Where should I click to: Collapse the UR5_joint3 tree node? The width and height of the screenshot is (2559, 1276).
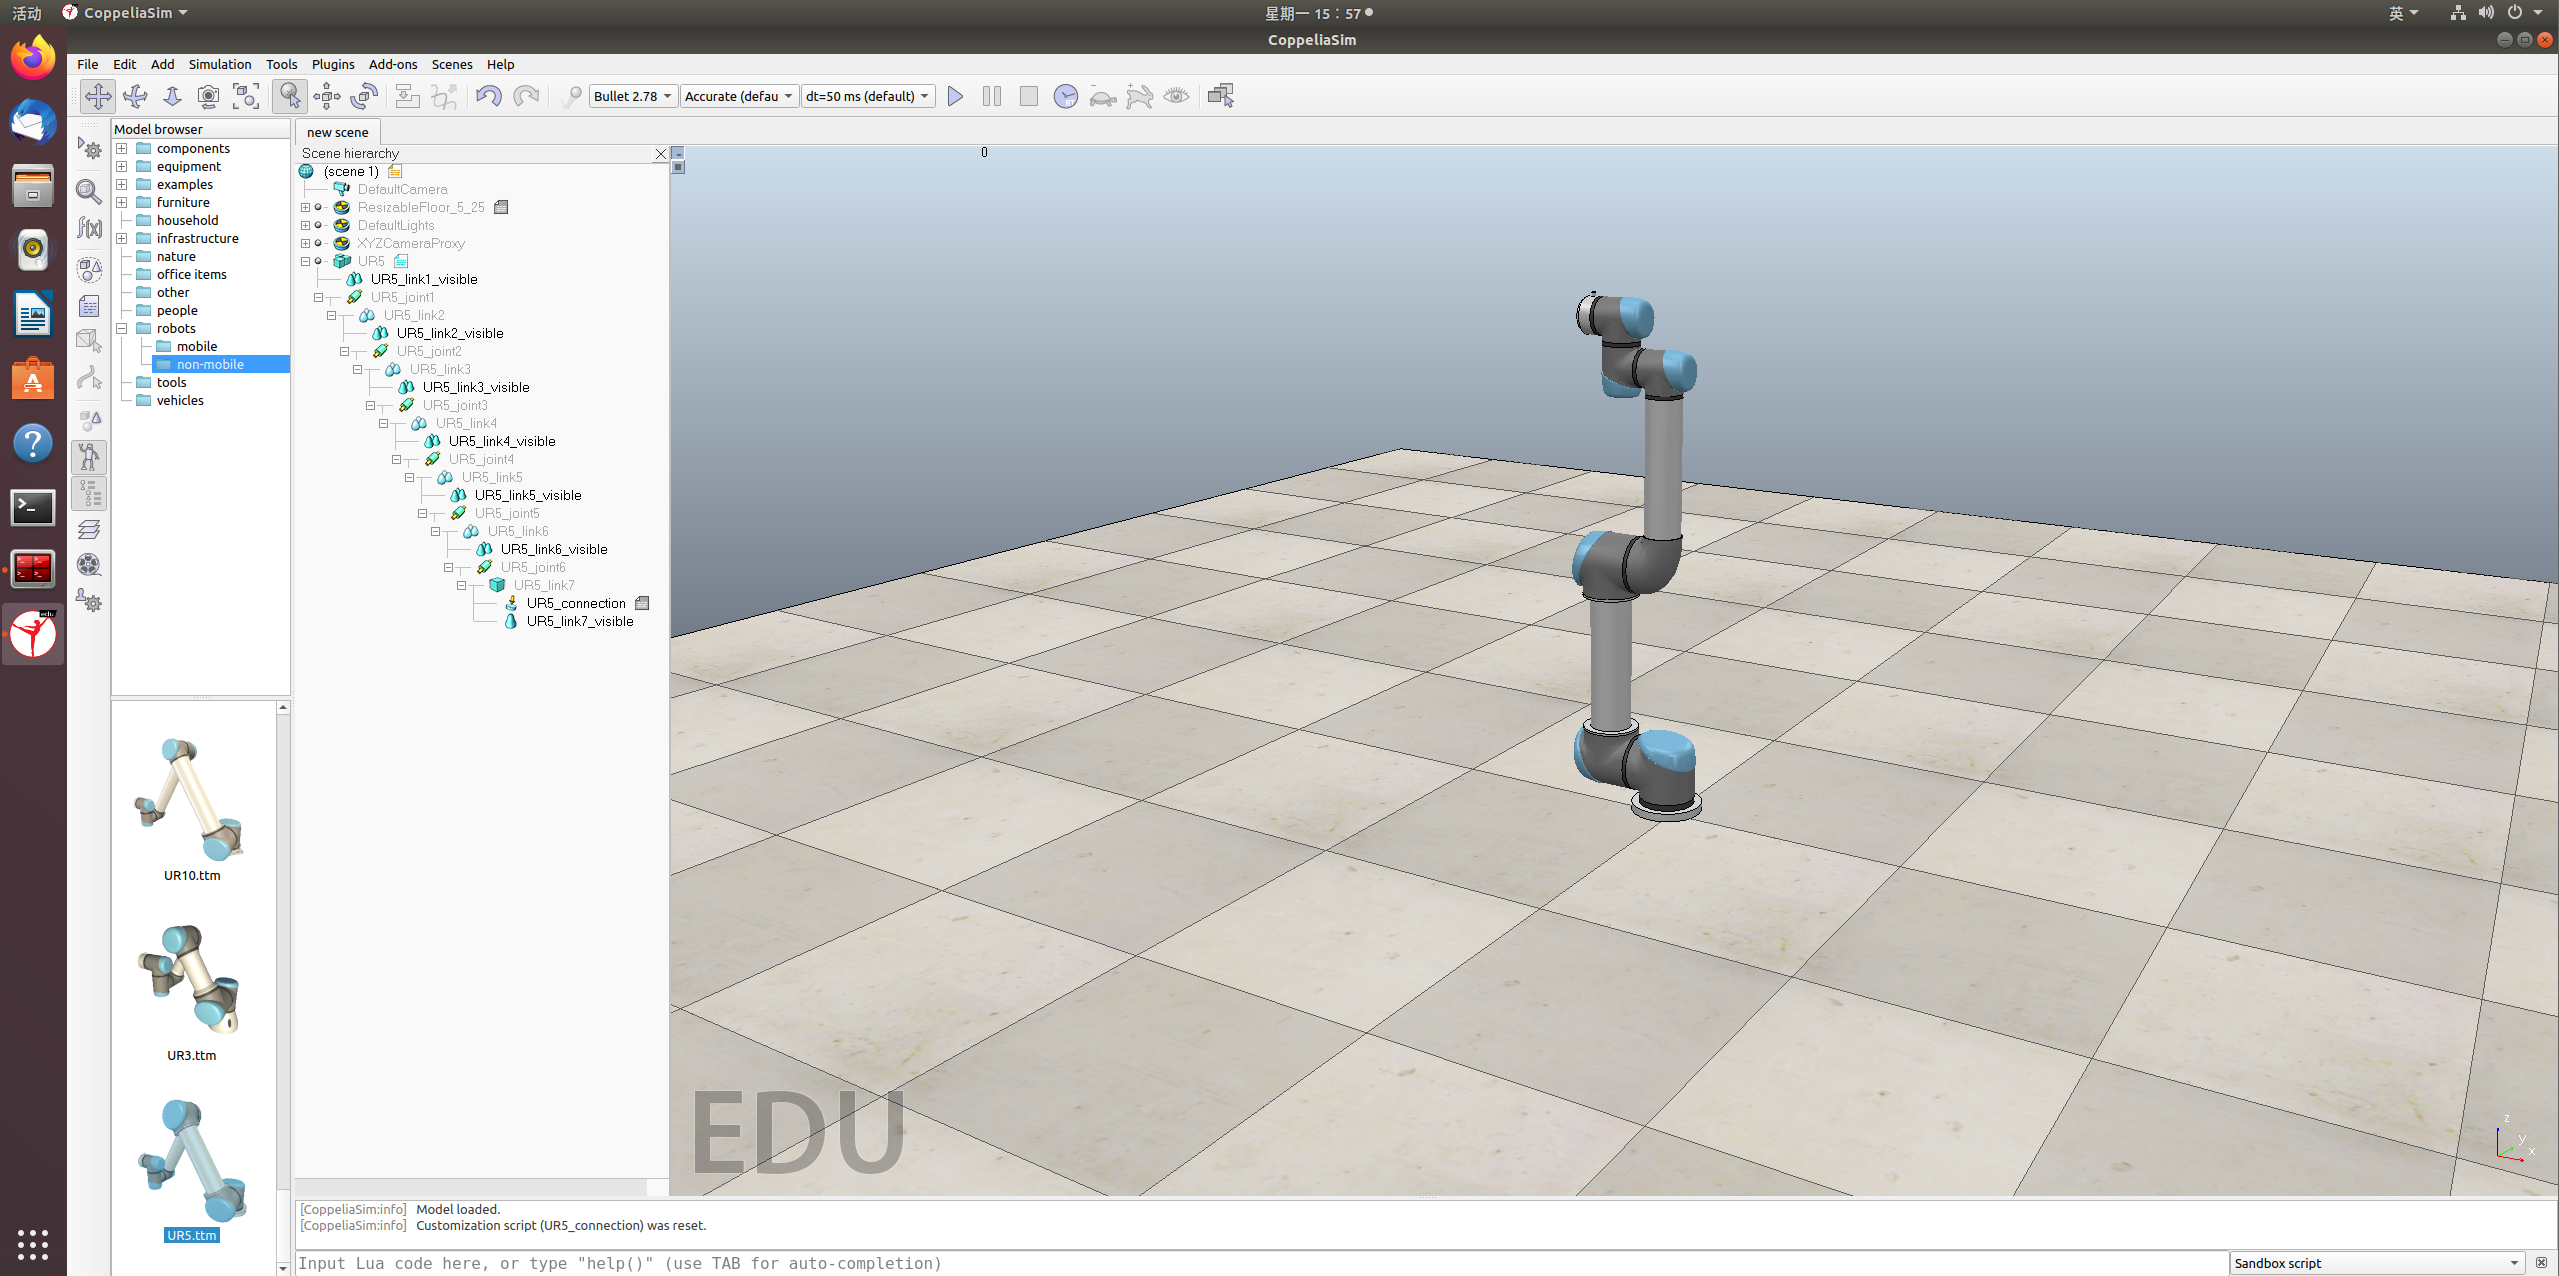coord(371,405)
